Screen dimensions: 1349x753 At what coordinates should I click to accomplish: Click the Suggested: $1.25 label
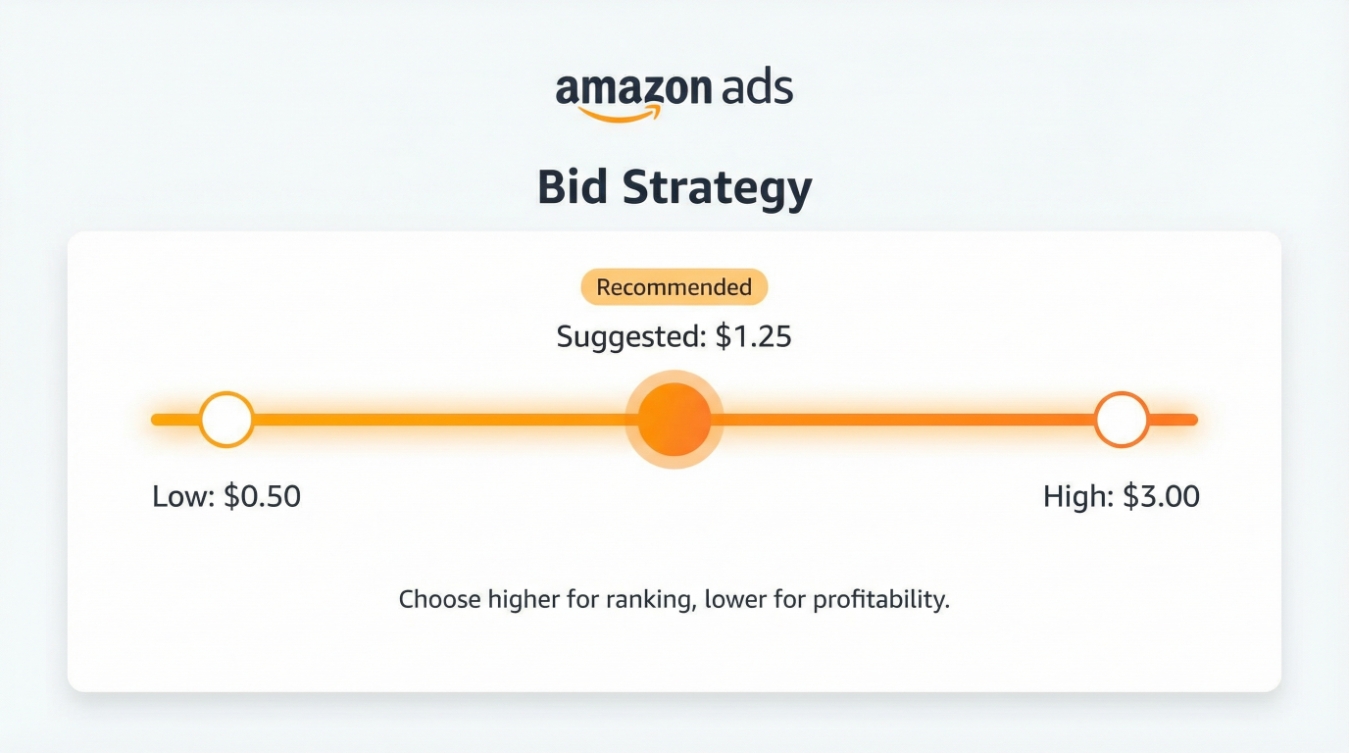(674, 337)
